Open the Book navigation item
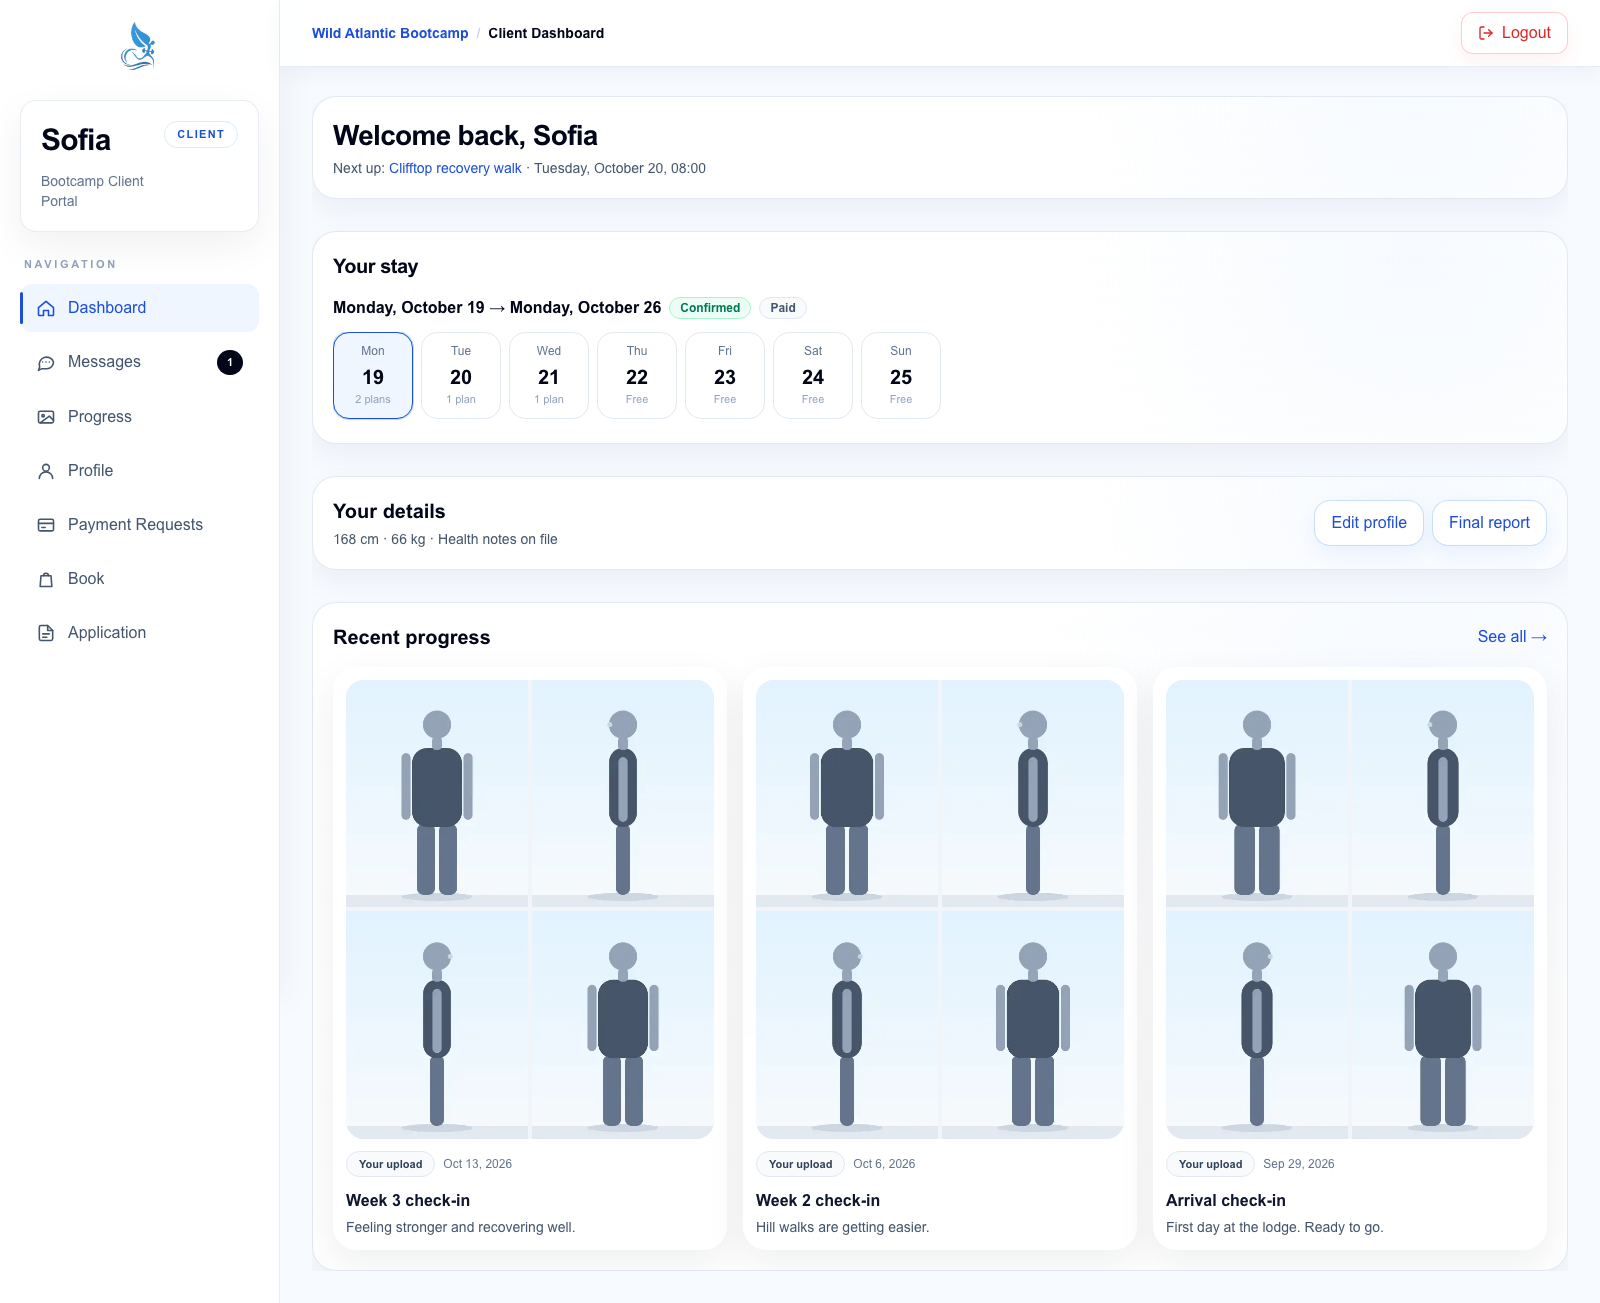 (x=139, y=579)
